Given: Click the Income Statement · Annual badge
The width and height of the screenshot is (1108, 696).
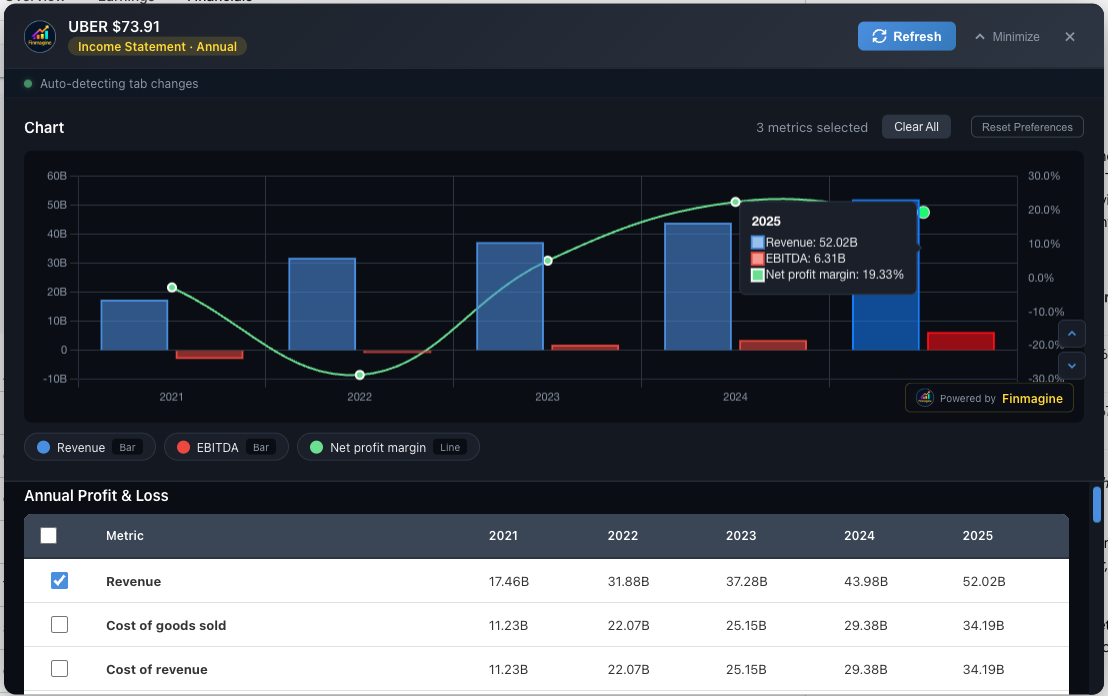Looking at the screenshot, I should coord(157,47).
